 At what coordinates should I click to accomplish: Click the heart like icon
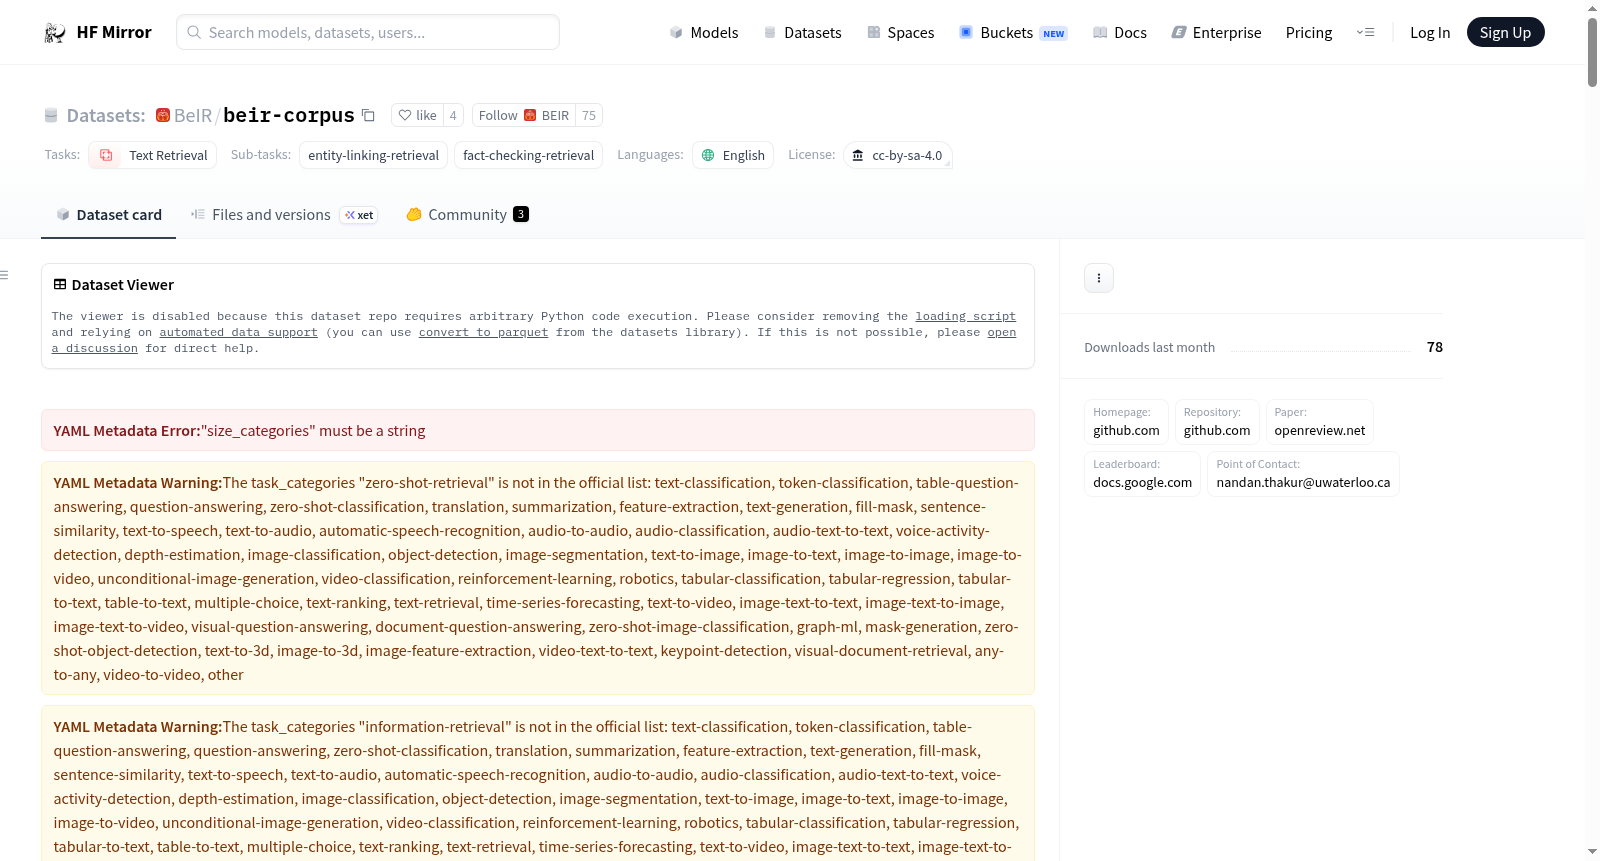405,115
